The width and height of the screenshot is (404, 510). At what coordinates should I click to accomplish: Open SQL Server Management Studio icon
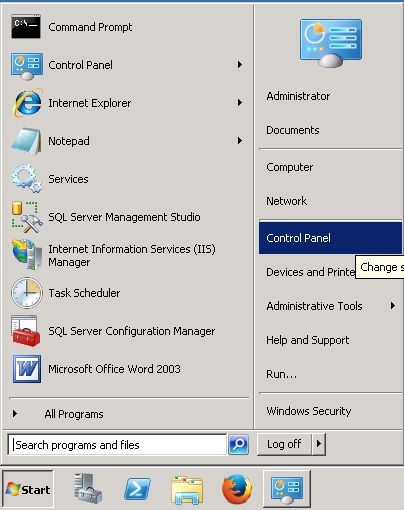tap(27, 217)
